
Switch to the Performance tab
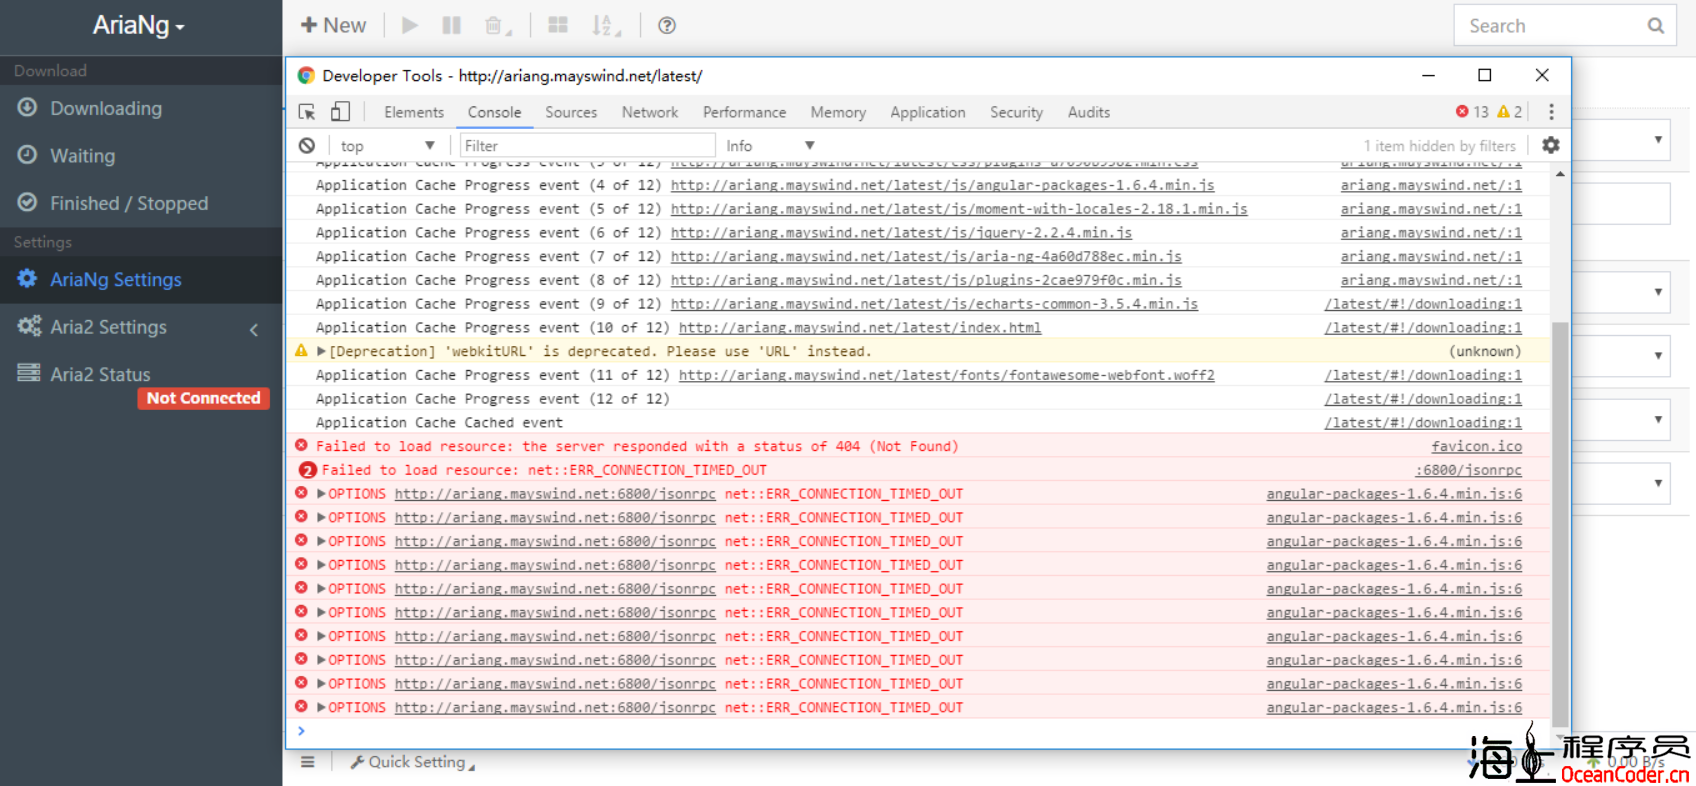tap(744, 112)
